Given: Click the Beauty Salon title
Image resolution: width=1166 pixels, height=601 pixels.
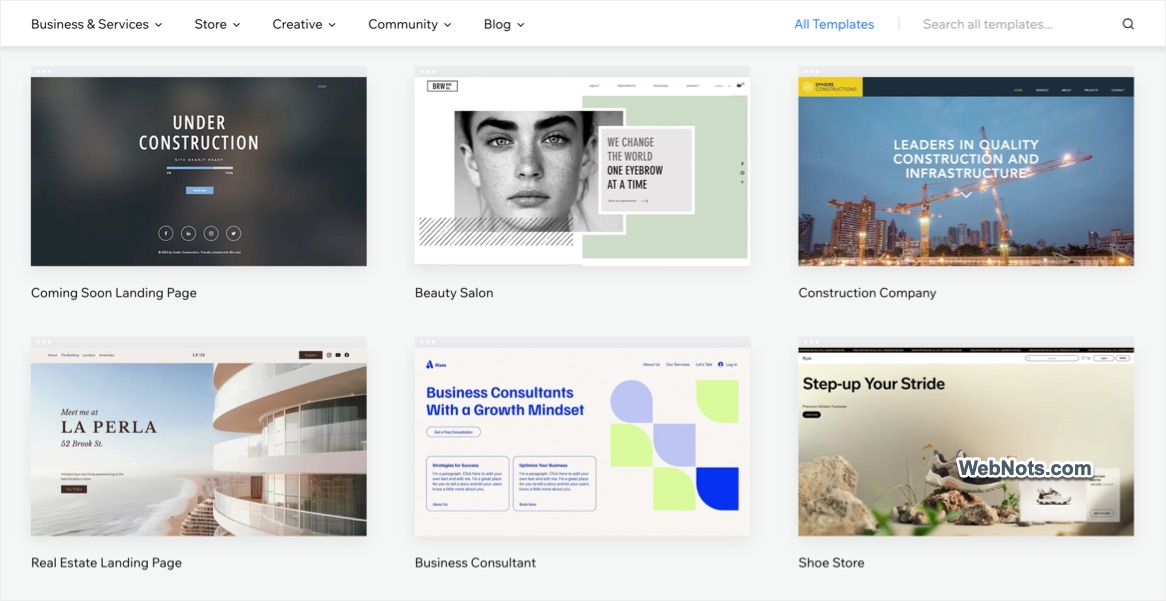Looking at the screenshot, I should coord(454,292).
